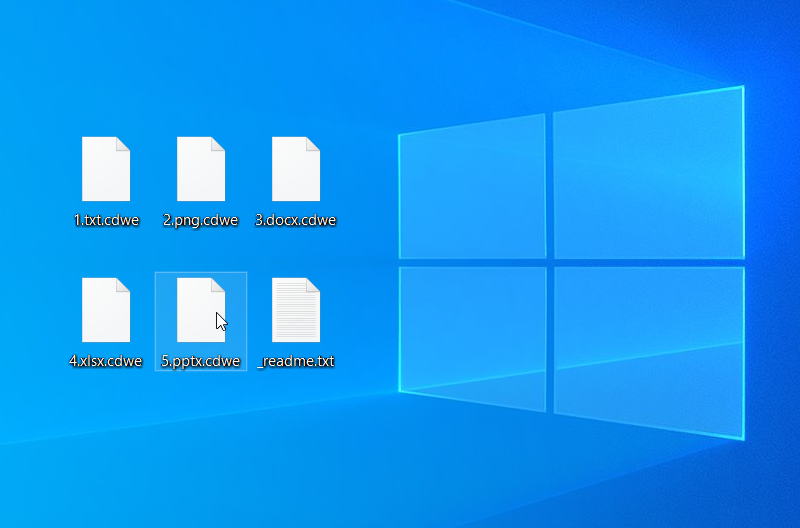Select the 2.png.cdwe file icon
800x528 pixels.
200,169
